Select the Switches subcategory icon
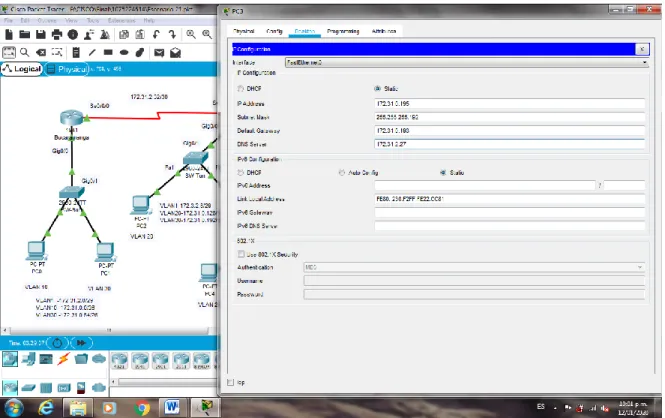 pos(28,387)
